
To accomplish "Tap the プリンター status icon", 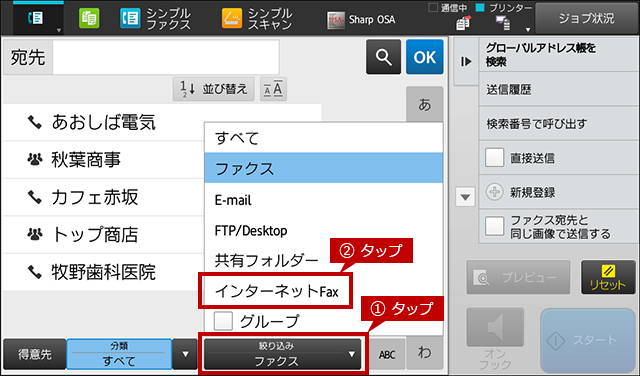I will pyautogui.click(x=503, y=24).
